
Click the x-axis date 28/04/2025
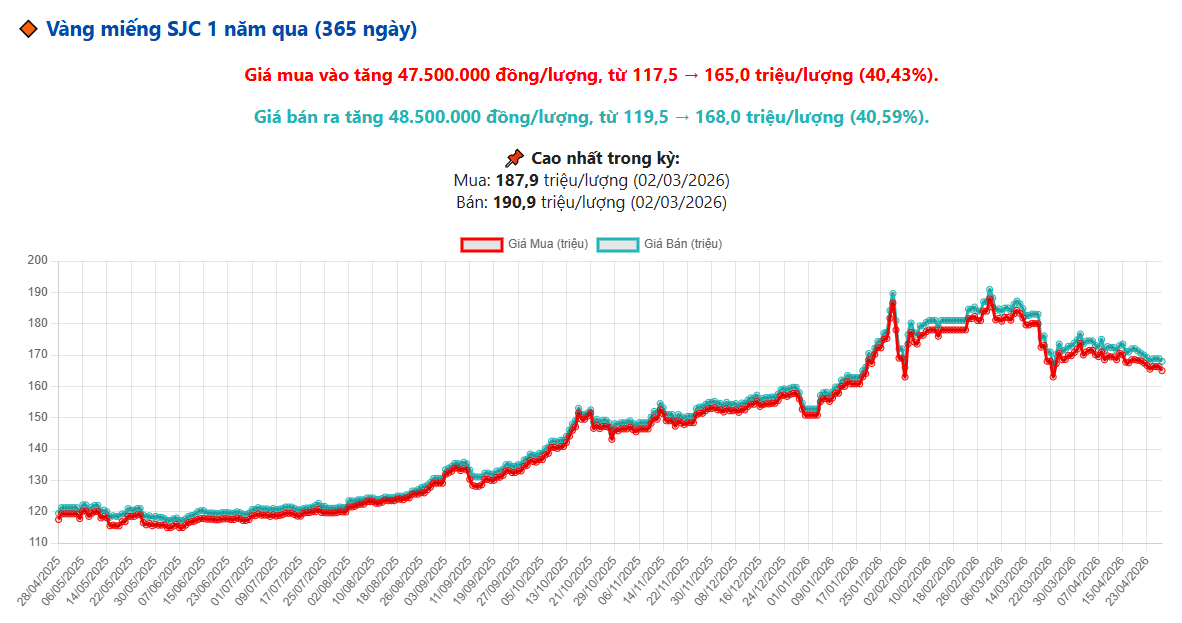(x=39, y=581)
